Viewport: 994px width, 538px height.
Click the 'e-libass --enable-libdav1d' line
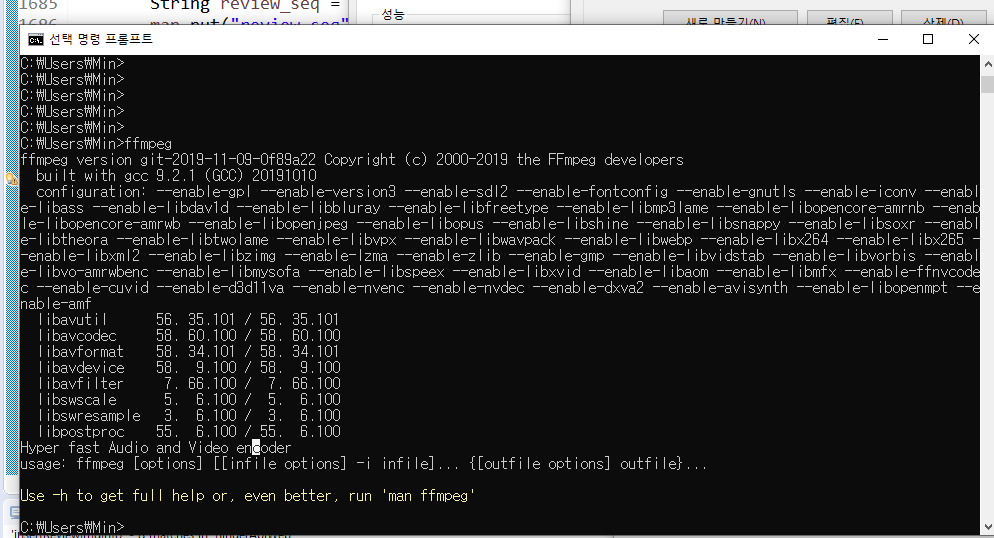tap(500, 208)
